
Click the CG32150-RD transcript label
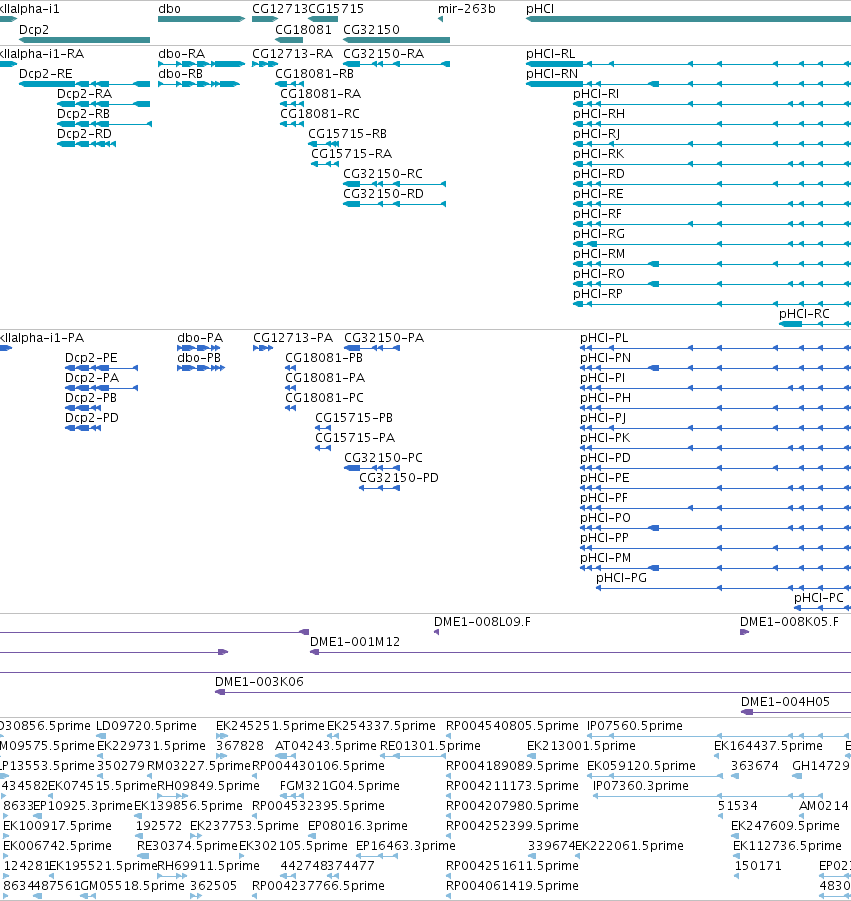[x=383, y=194]
